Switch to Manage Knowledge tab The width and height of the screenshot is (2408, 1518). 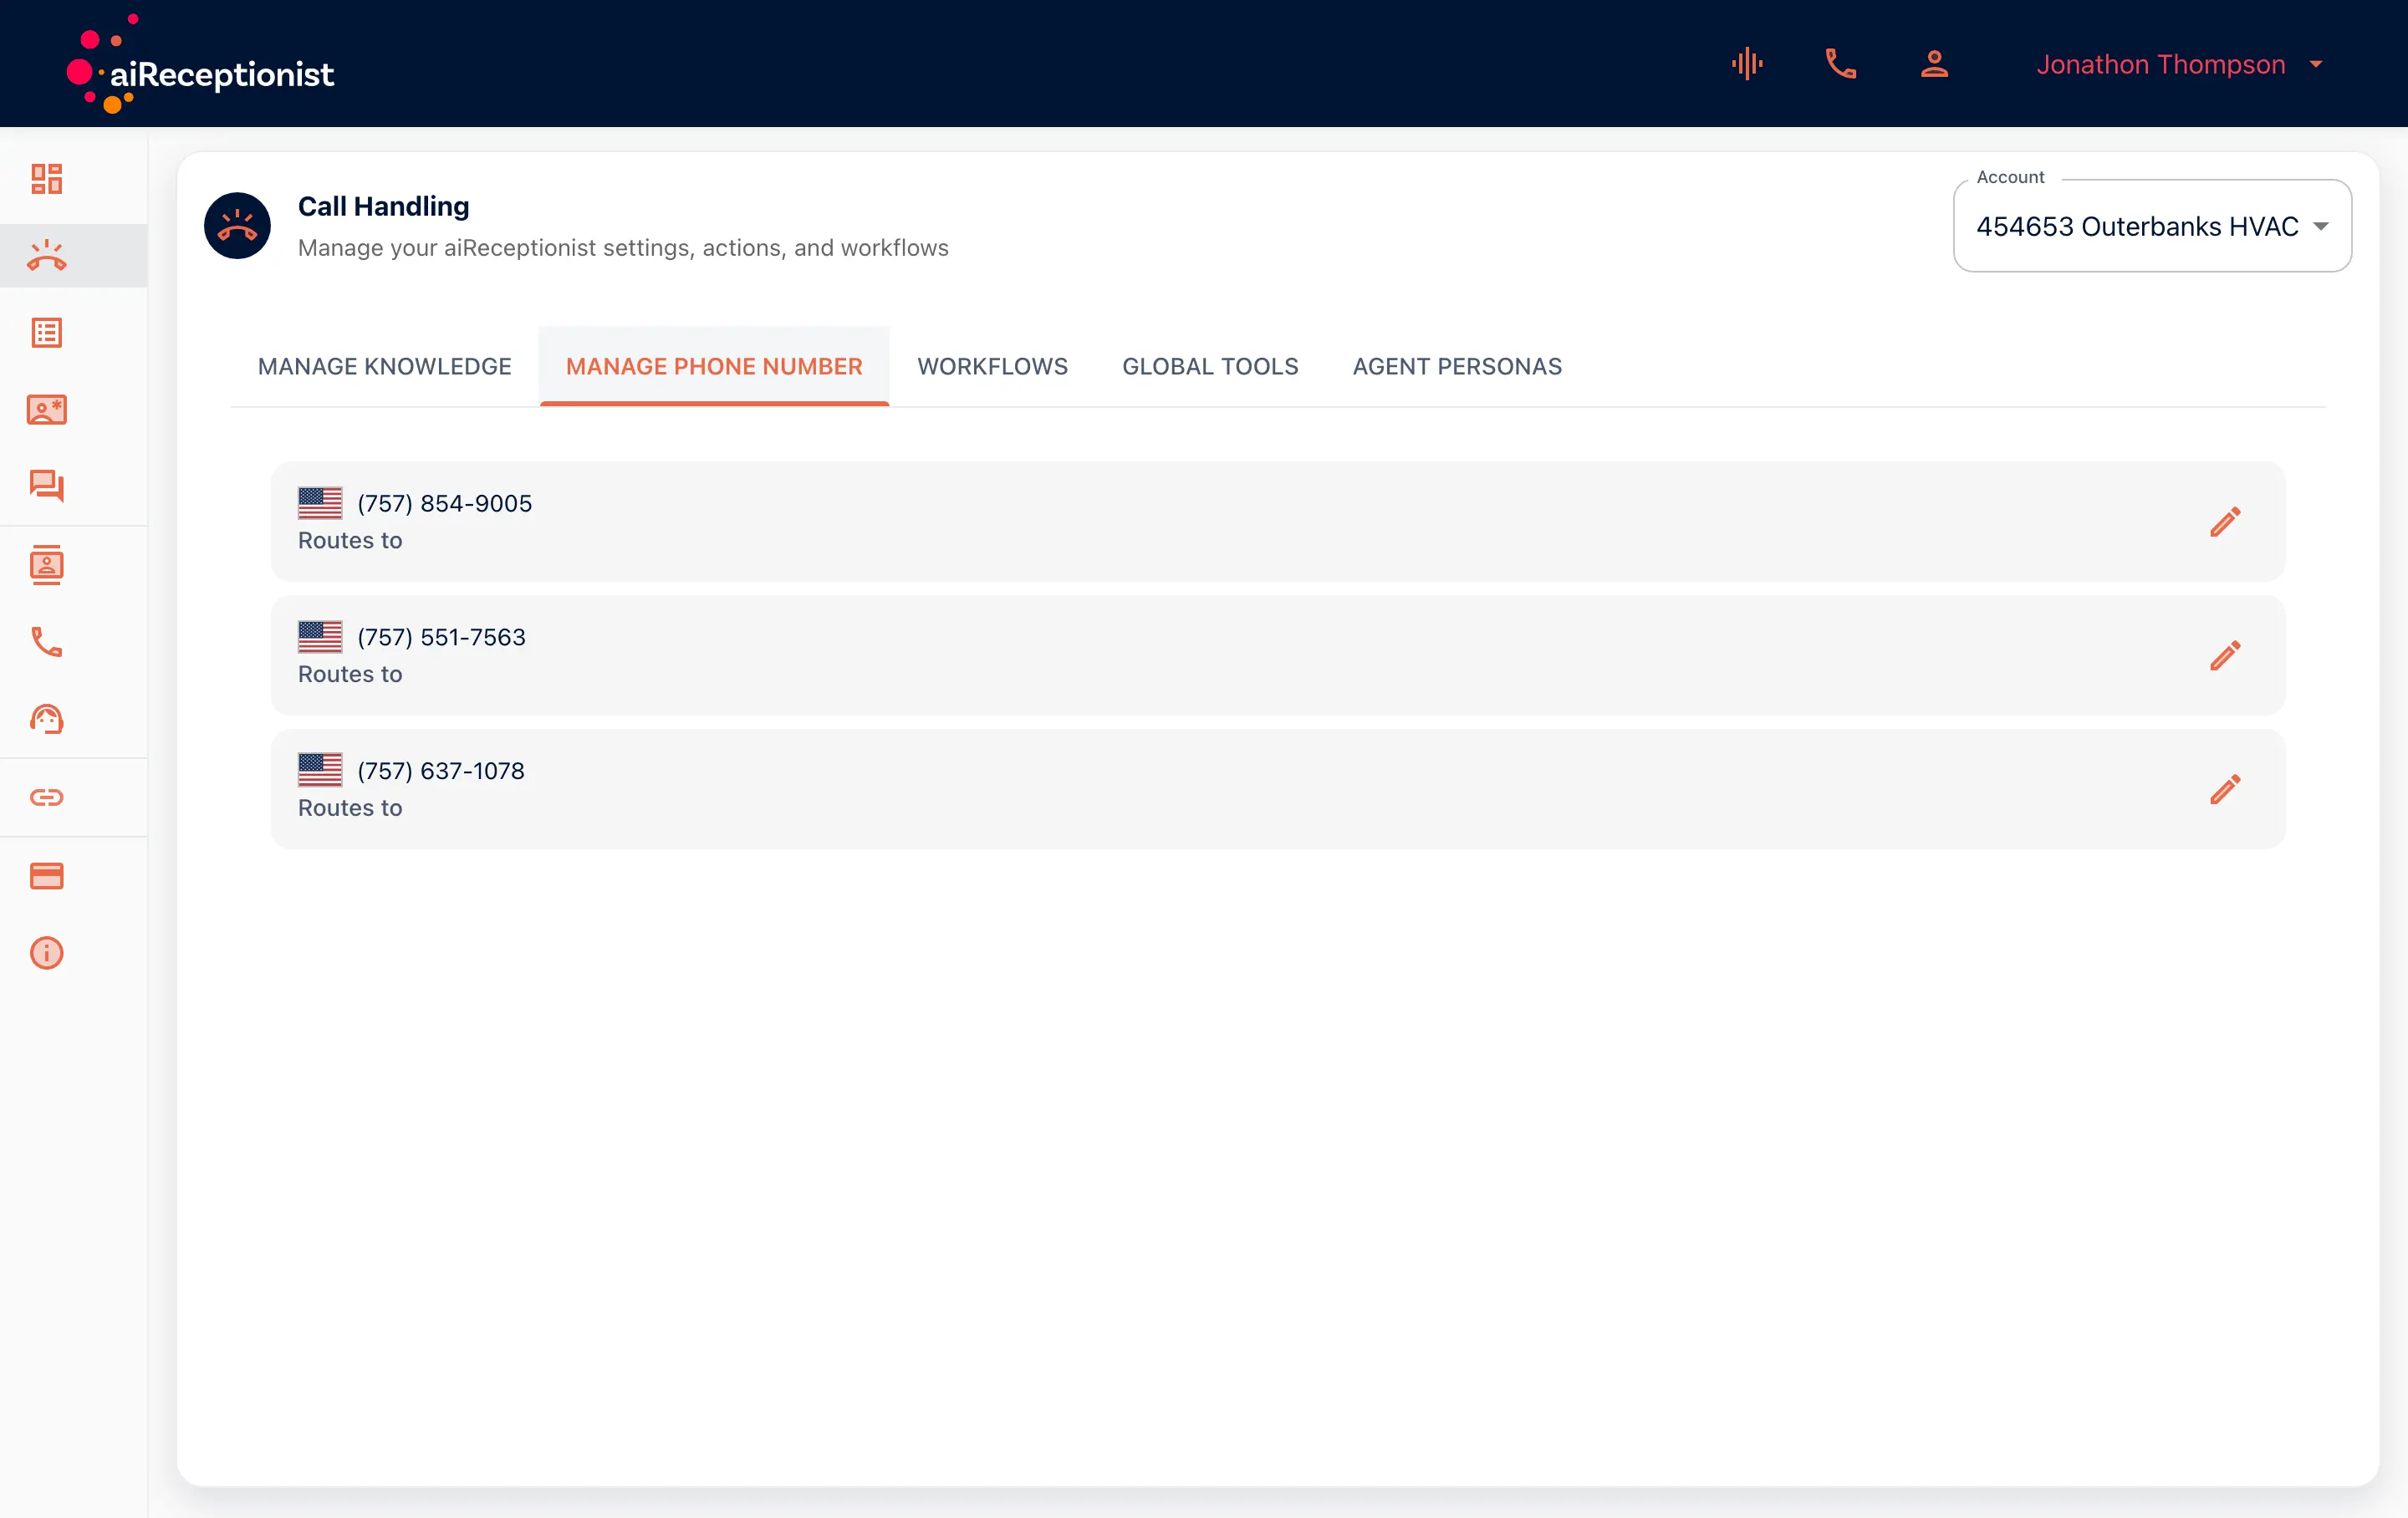[x=384, y=366]
